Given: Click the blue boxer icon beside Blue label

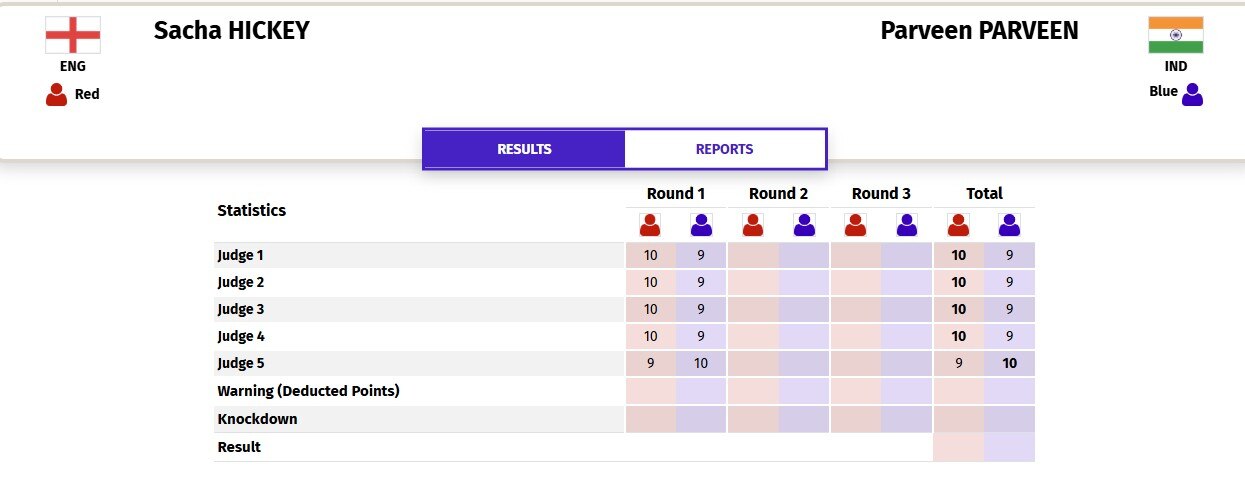Looking at the screenshot, I should pos(1192,94).
